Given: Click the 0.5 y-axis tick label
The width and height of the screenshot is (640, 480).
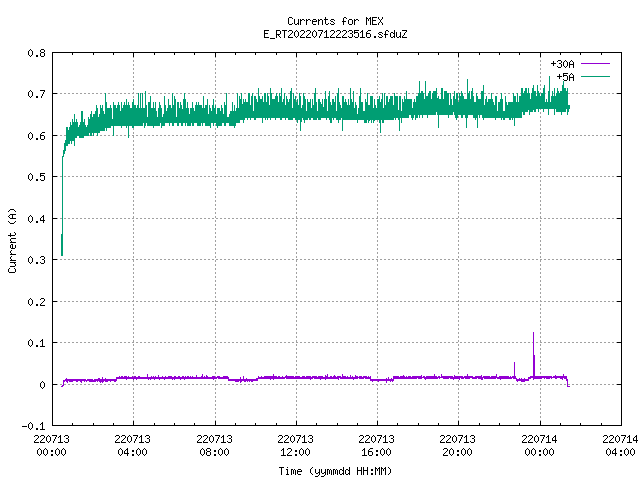Looking at the screenshot, I should 36,177.
